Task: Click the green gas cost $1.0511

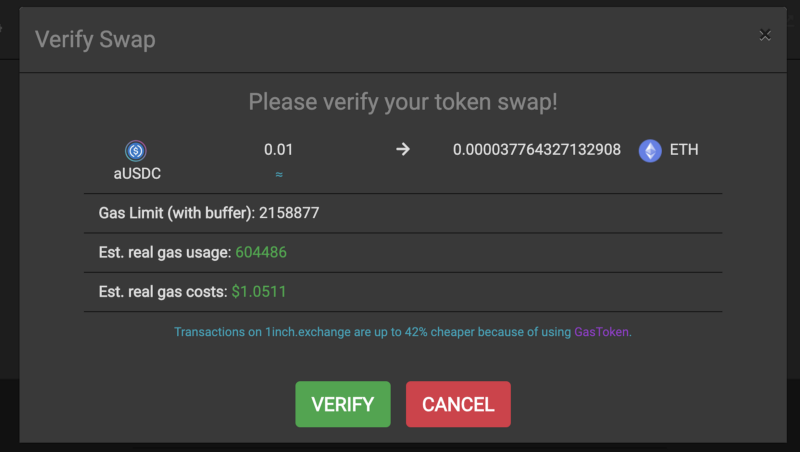Action: [x=259, y=292]
